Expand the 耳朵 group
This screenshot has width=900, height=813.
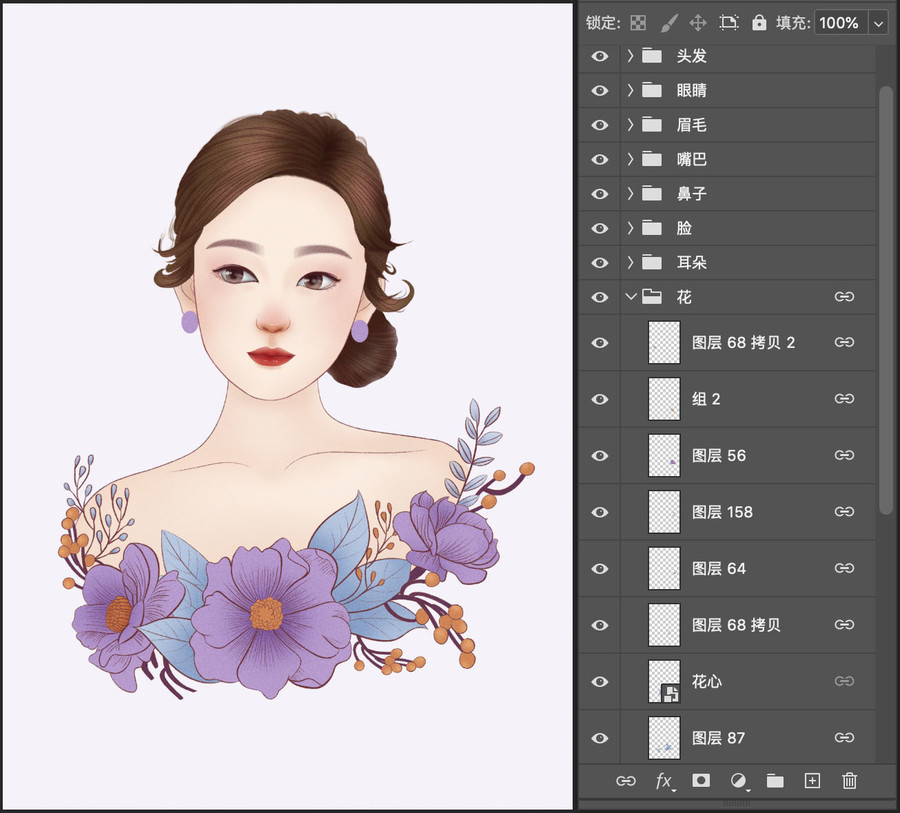[x=631, y=262]
